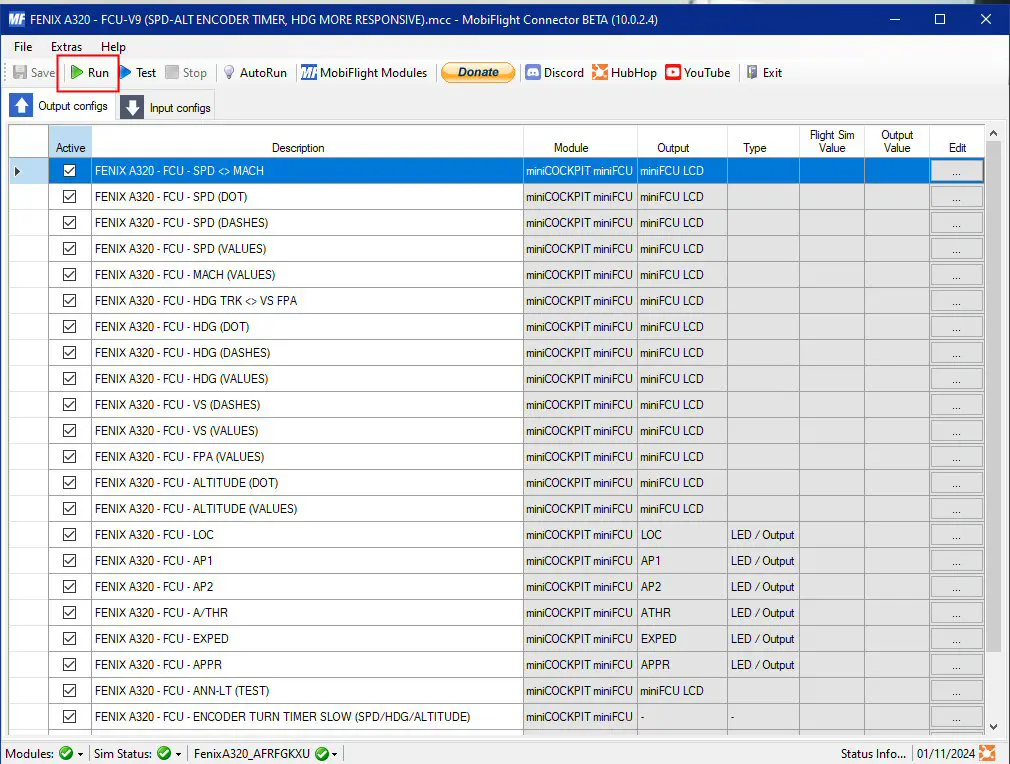The image size is (1010, 764).
Task: Uncheck Active for SPD <> MACH row
Action: pos(70,171)
